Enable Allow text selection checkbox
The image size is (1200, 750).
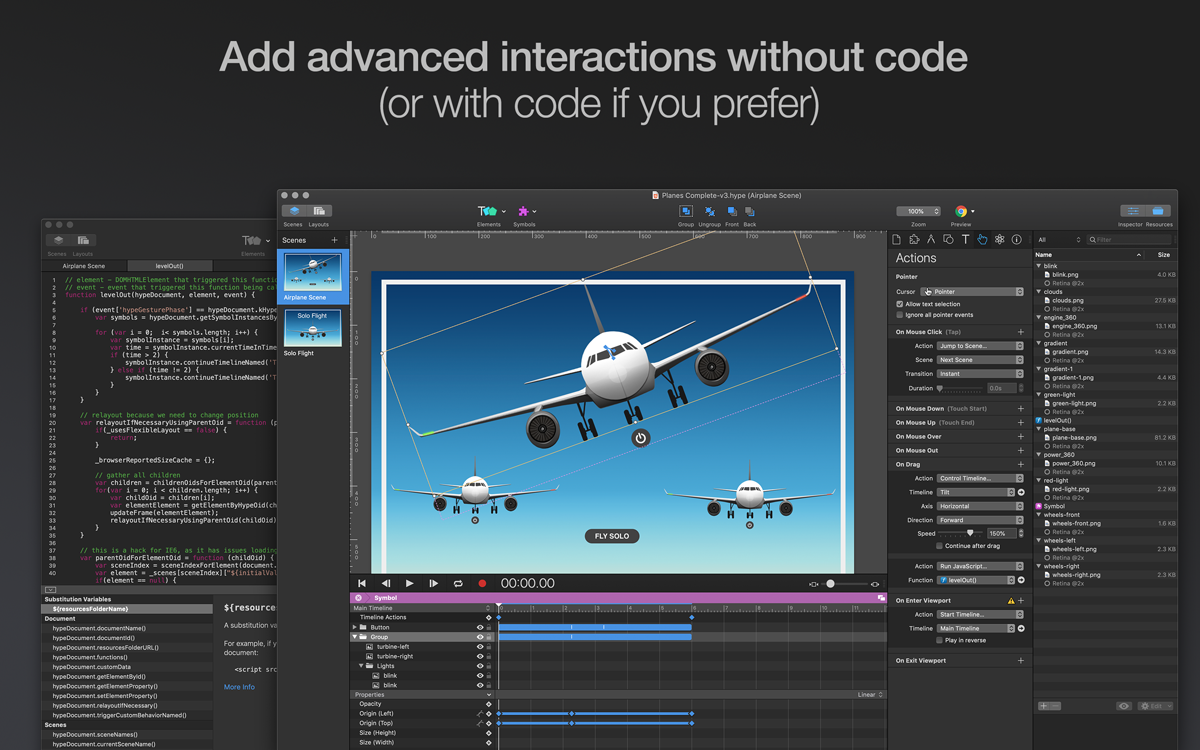[x=900, y=304]
